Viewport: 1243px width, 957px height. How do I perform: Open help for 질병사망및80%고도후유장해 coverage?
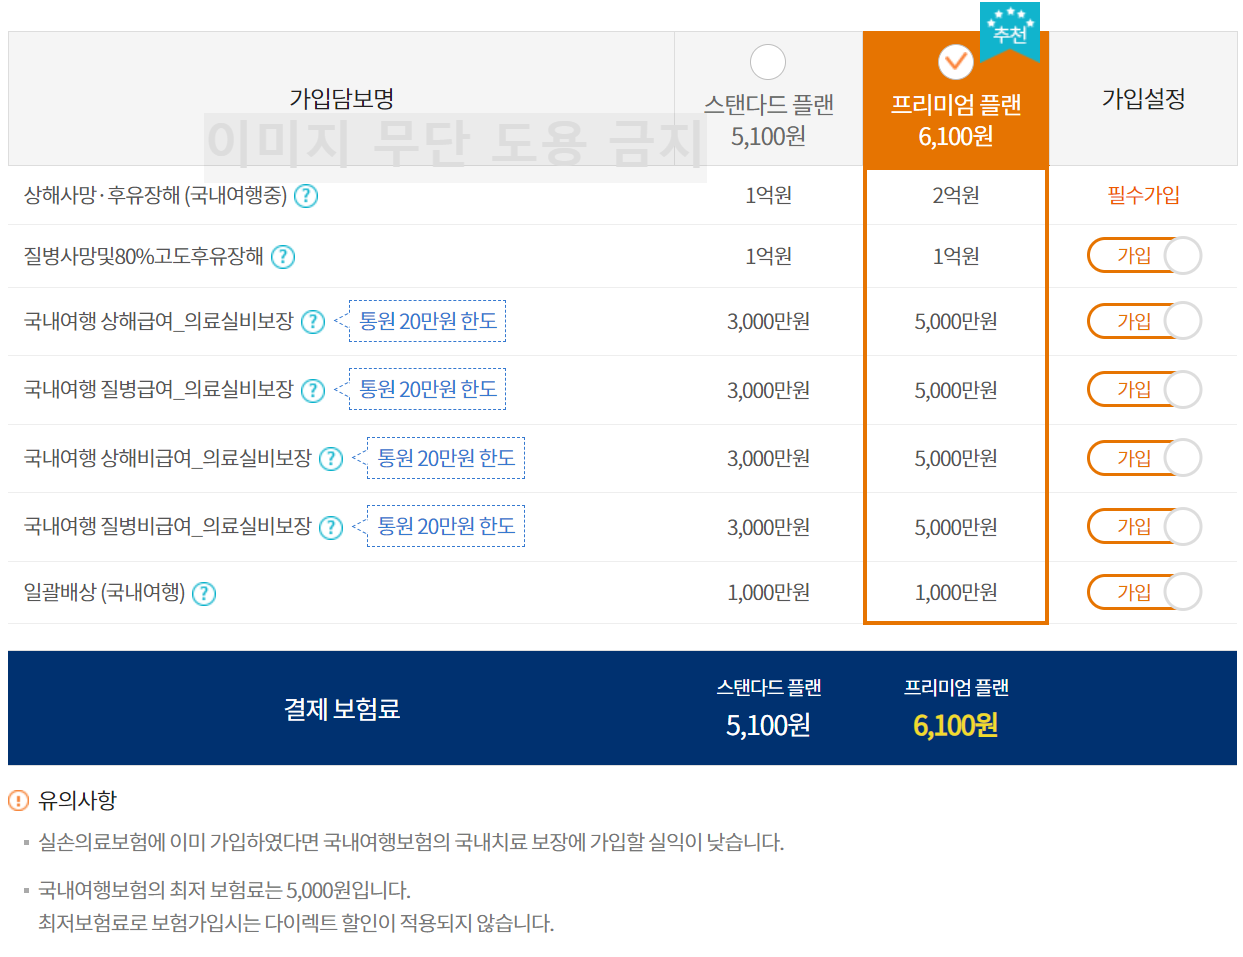[283, 256]
